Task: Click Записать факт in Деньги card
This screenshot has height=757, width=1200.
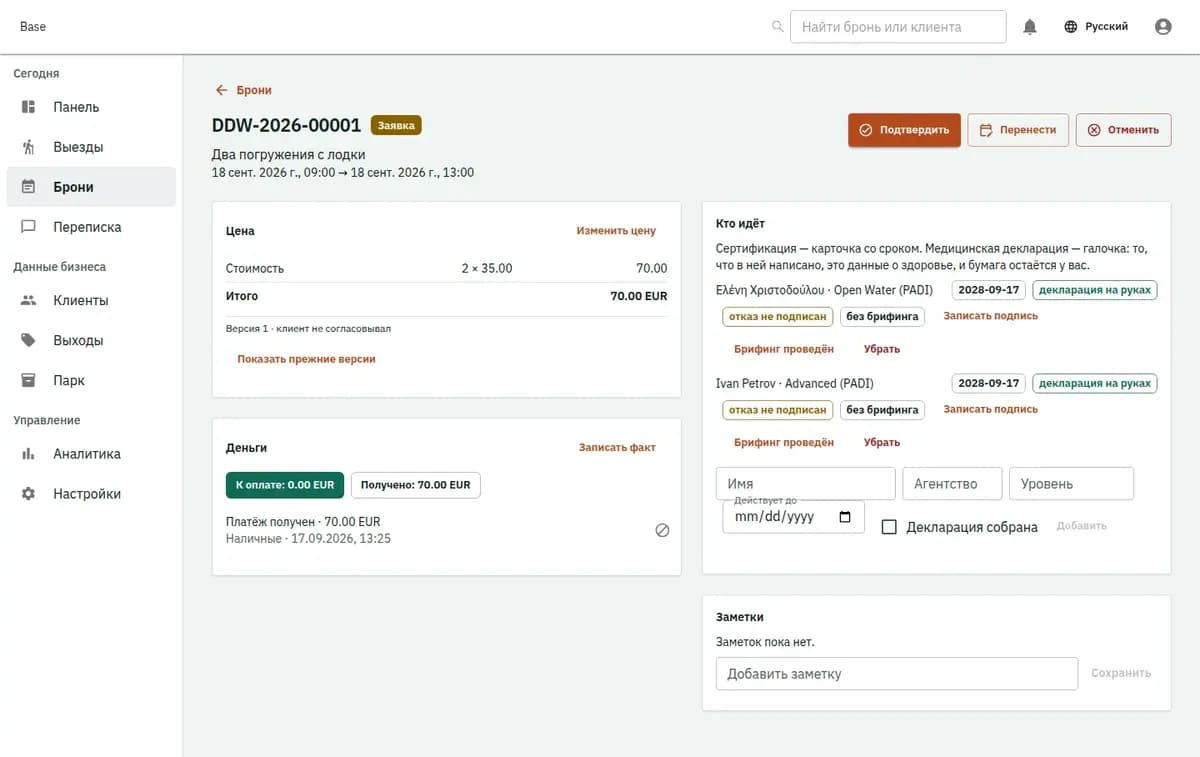Action: pyautogui.click(x=617, y=448)
